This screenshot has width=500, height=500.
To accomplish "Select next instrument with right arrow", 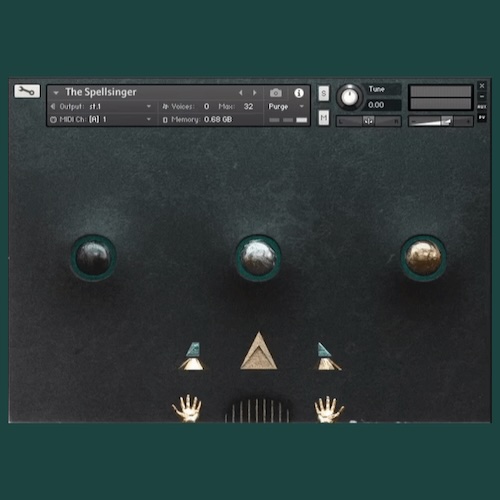I will pos(255,93).
